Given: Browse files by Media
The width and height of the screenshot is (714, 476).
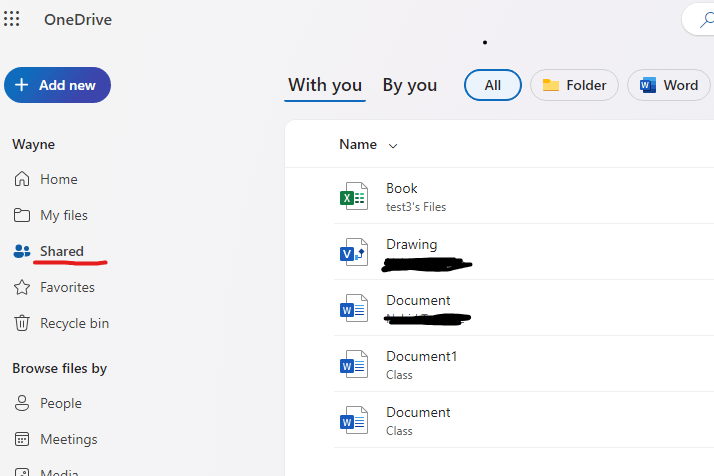Looking at the screenshot, I should tap(59, 472).
